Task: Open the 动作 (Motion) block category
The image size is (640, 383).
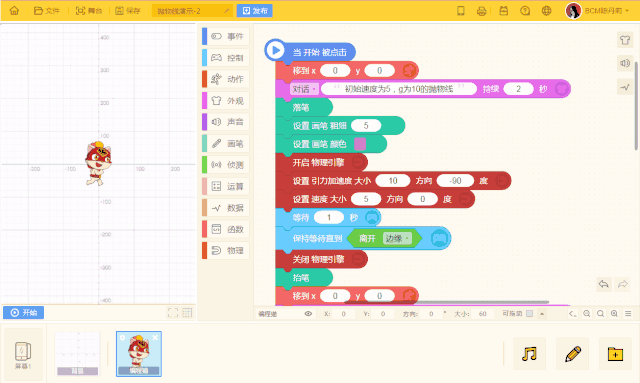Action: pyautogui.click(x=226, y=79)
